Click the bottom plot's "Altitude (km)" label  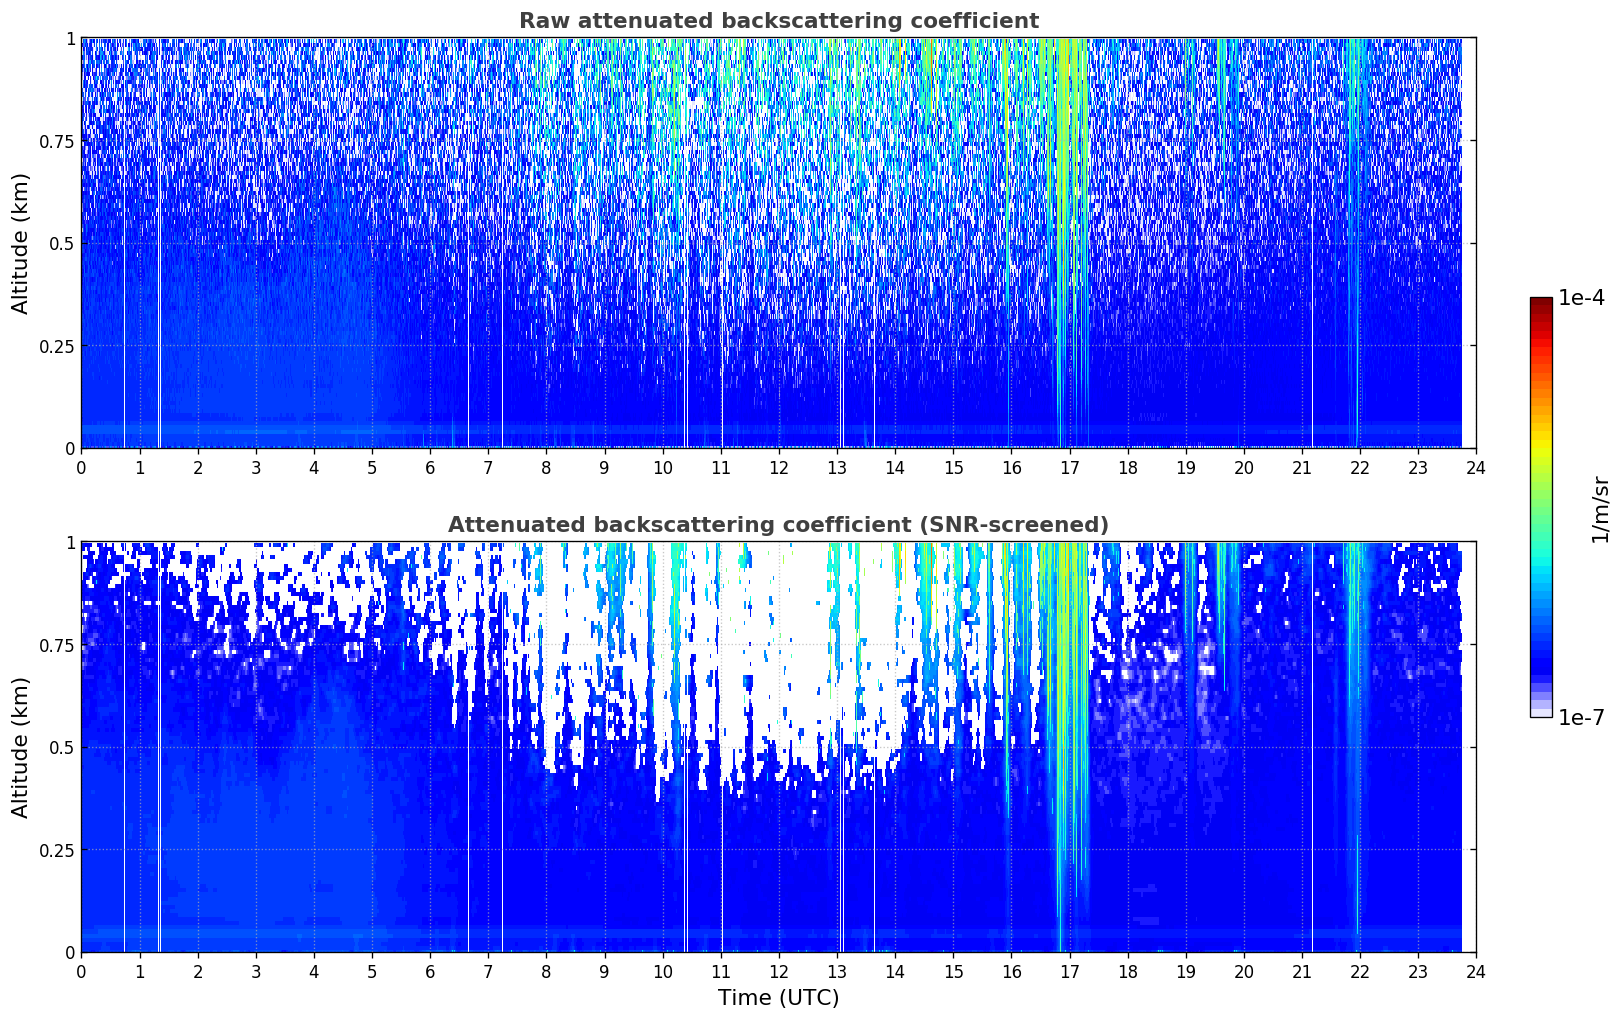pyautogui.click(x=21, y=747)
